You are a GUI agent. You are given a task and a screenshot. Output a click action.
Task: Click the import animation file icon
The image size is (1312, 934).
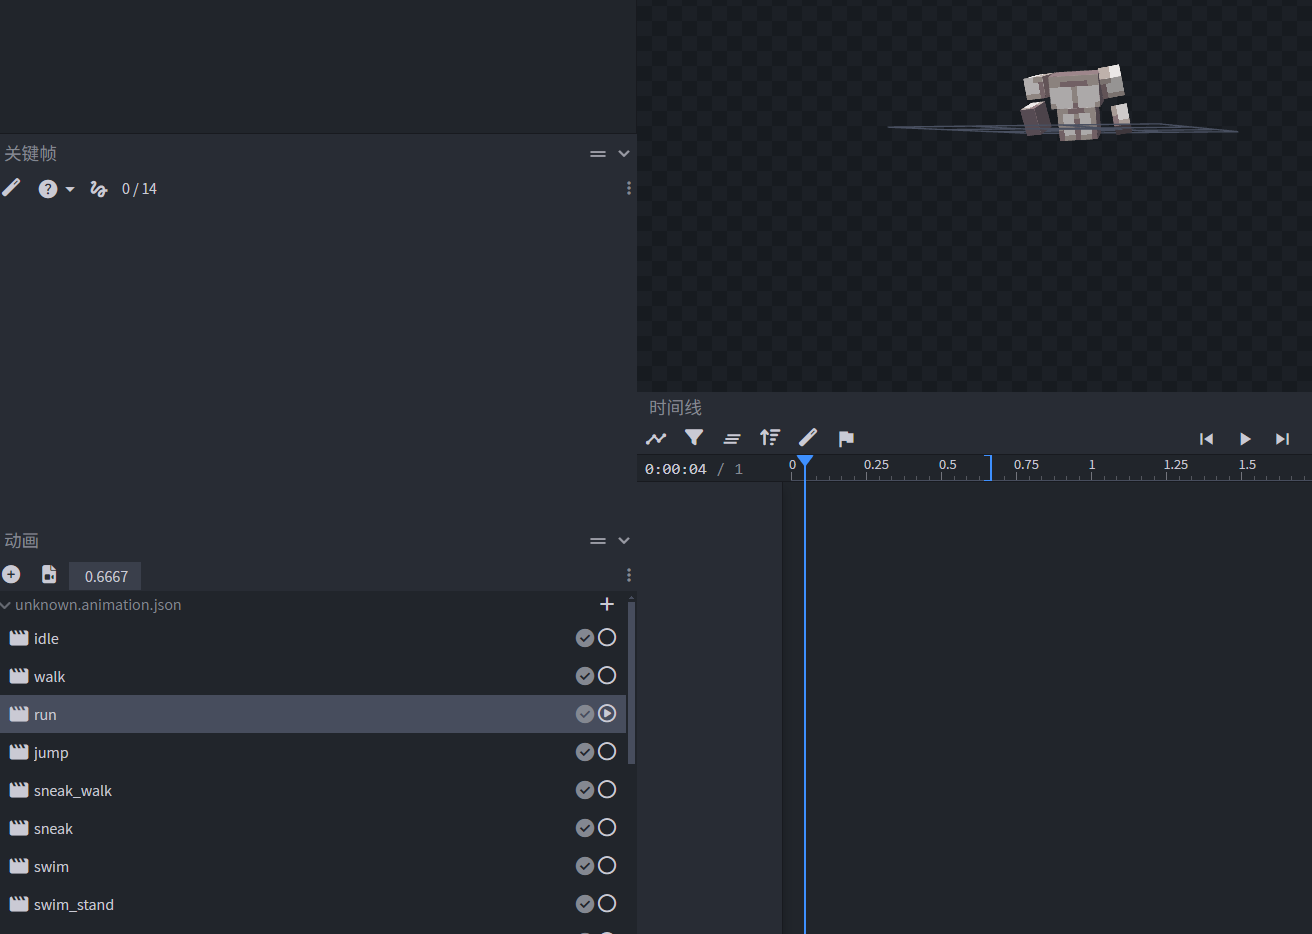(48, 574)
